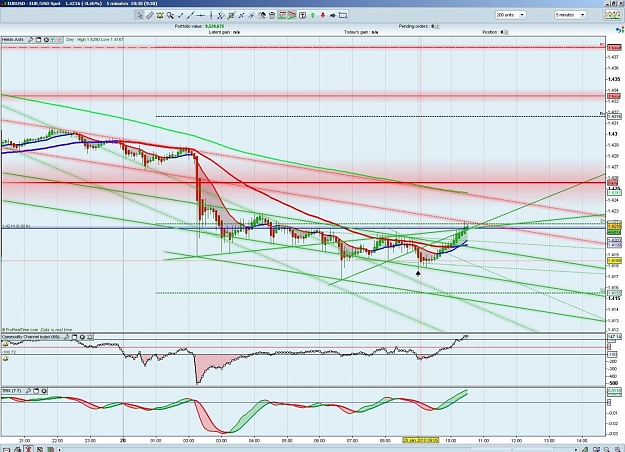Open Commodity Channel Index settings wrench
The width and height of the screenshot is (625, 452).
[67, 337]
